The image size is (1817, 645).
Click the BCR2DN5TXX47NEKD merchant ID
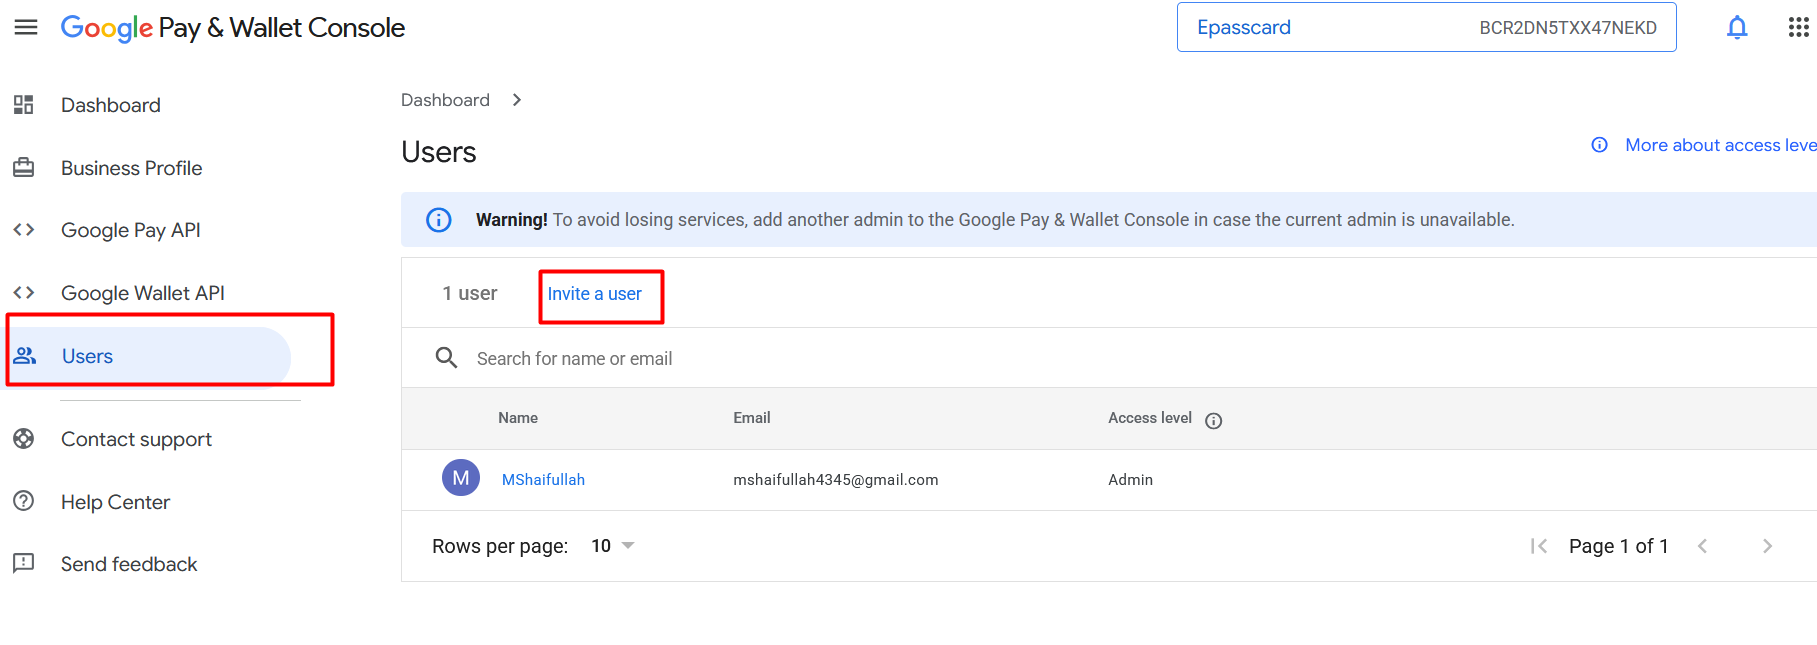click(x=1568, y=28)
